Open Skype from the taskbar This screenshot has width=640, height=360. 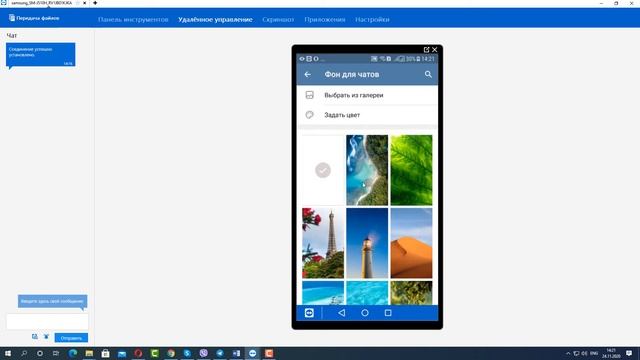pos(187,353)
